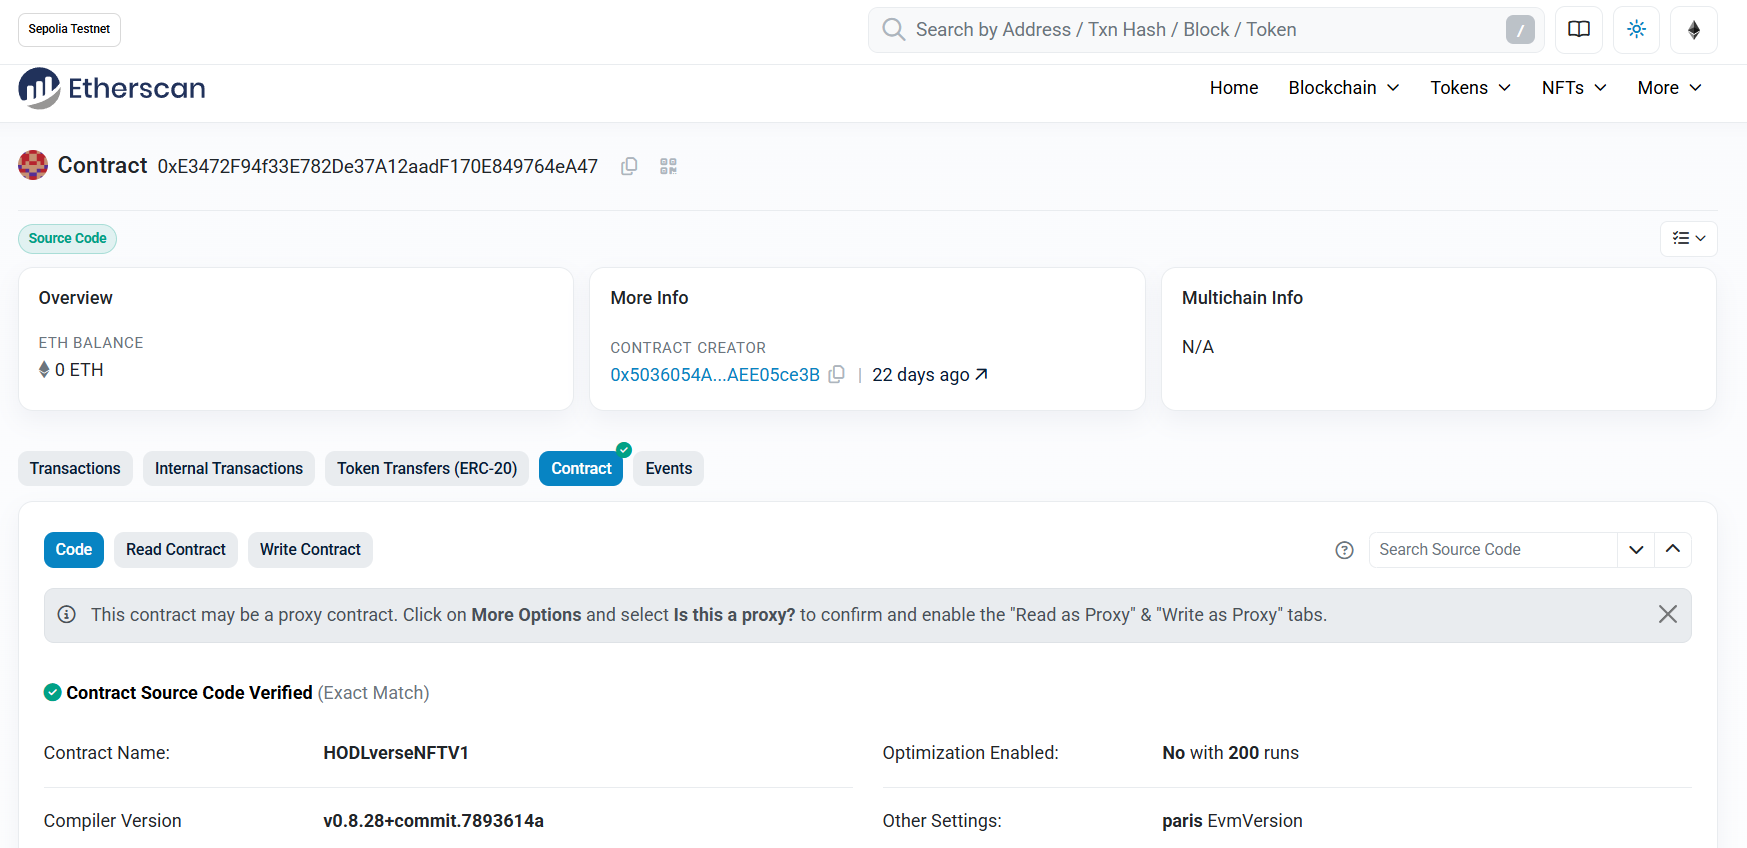
Task: Jump to next source code search match
Action: coord(1636,550)
